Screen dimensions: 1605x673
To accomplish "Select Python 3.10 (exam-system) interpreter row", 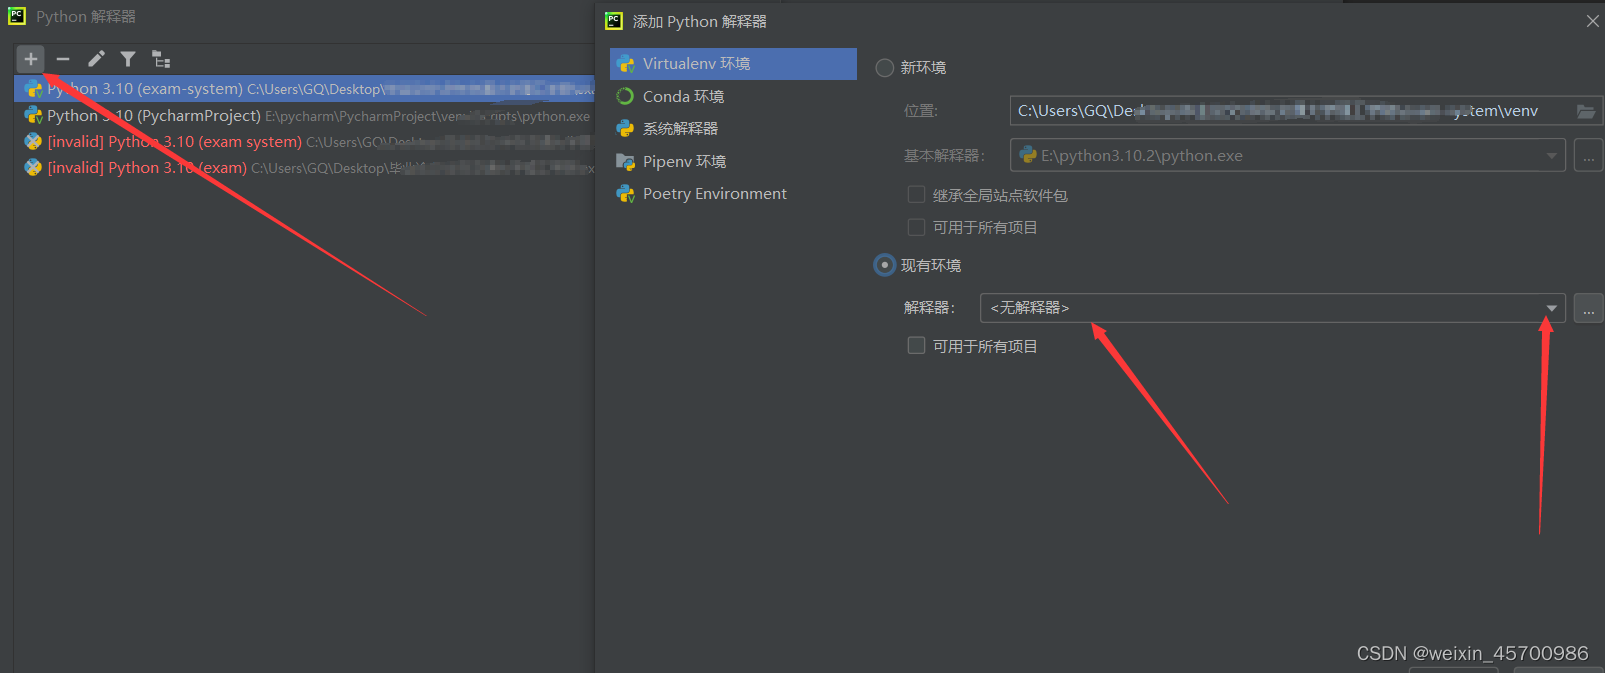I will [x=305, y=89].
